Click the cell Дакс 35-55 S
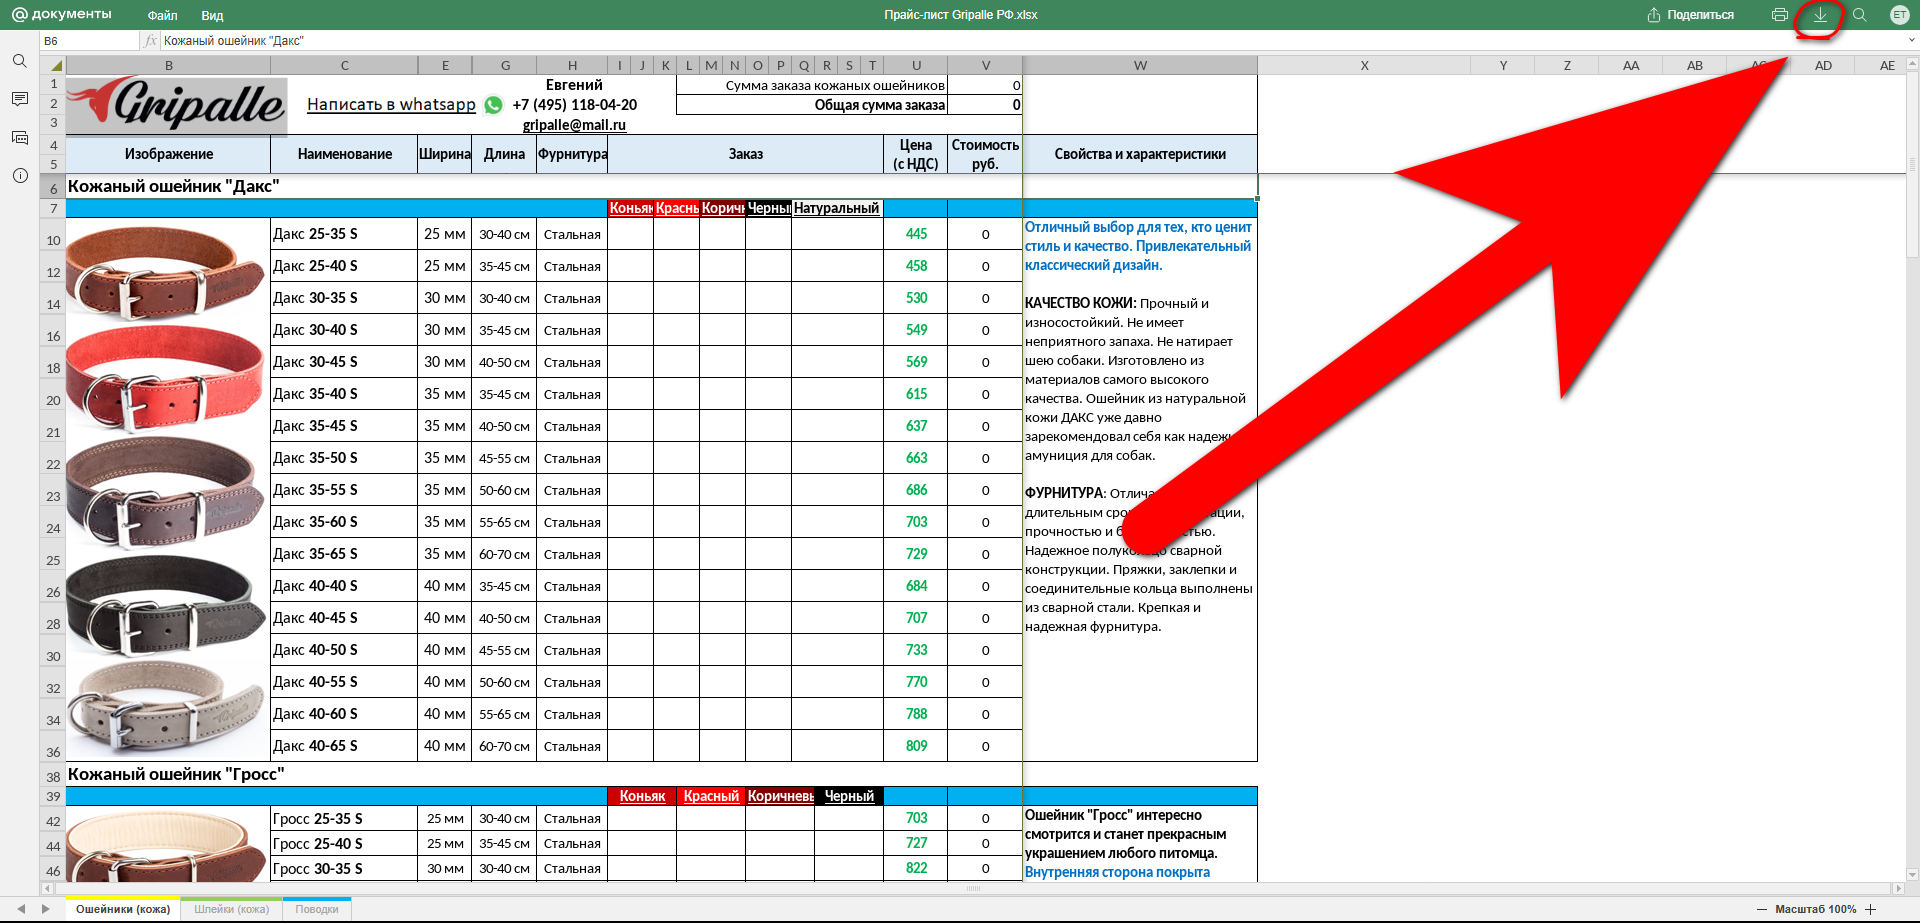The image size is (1920, 923). (x=344, y=490)
